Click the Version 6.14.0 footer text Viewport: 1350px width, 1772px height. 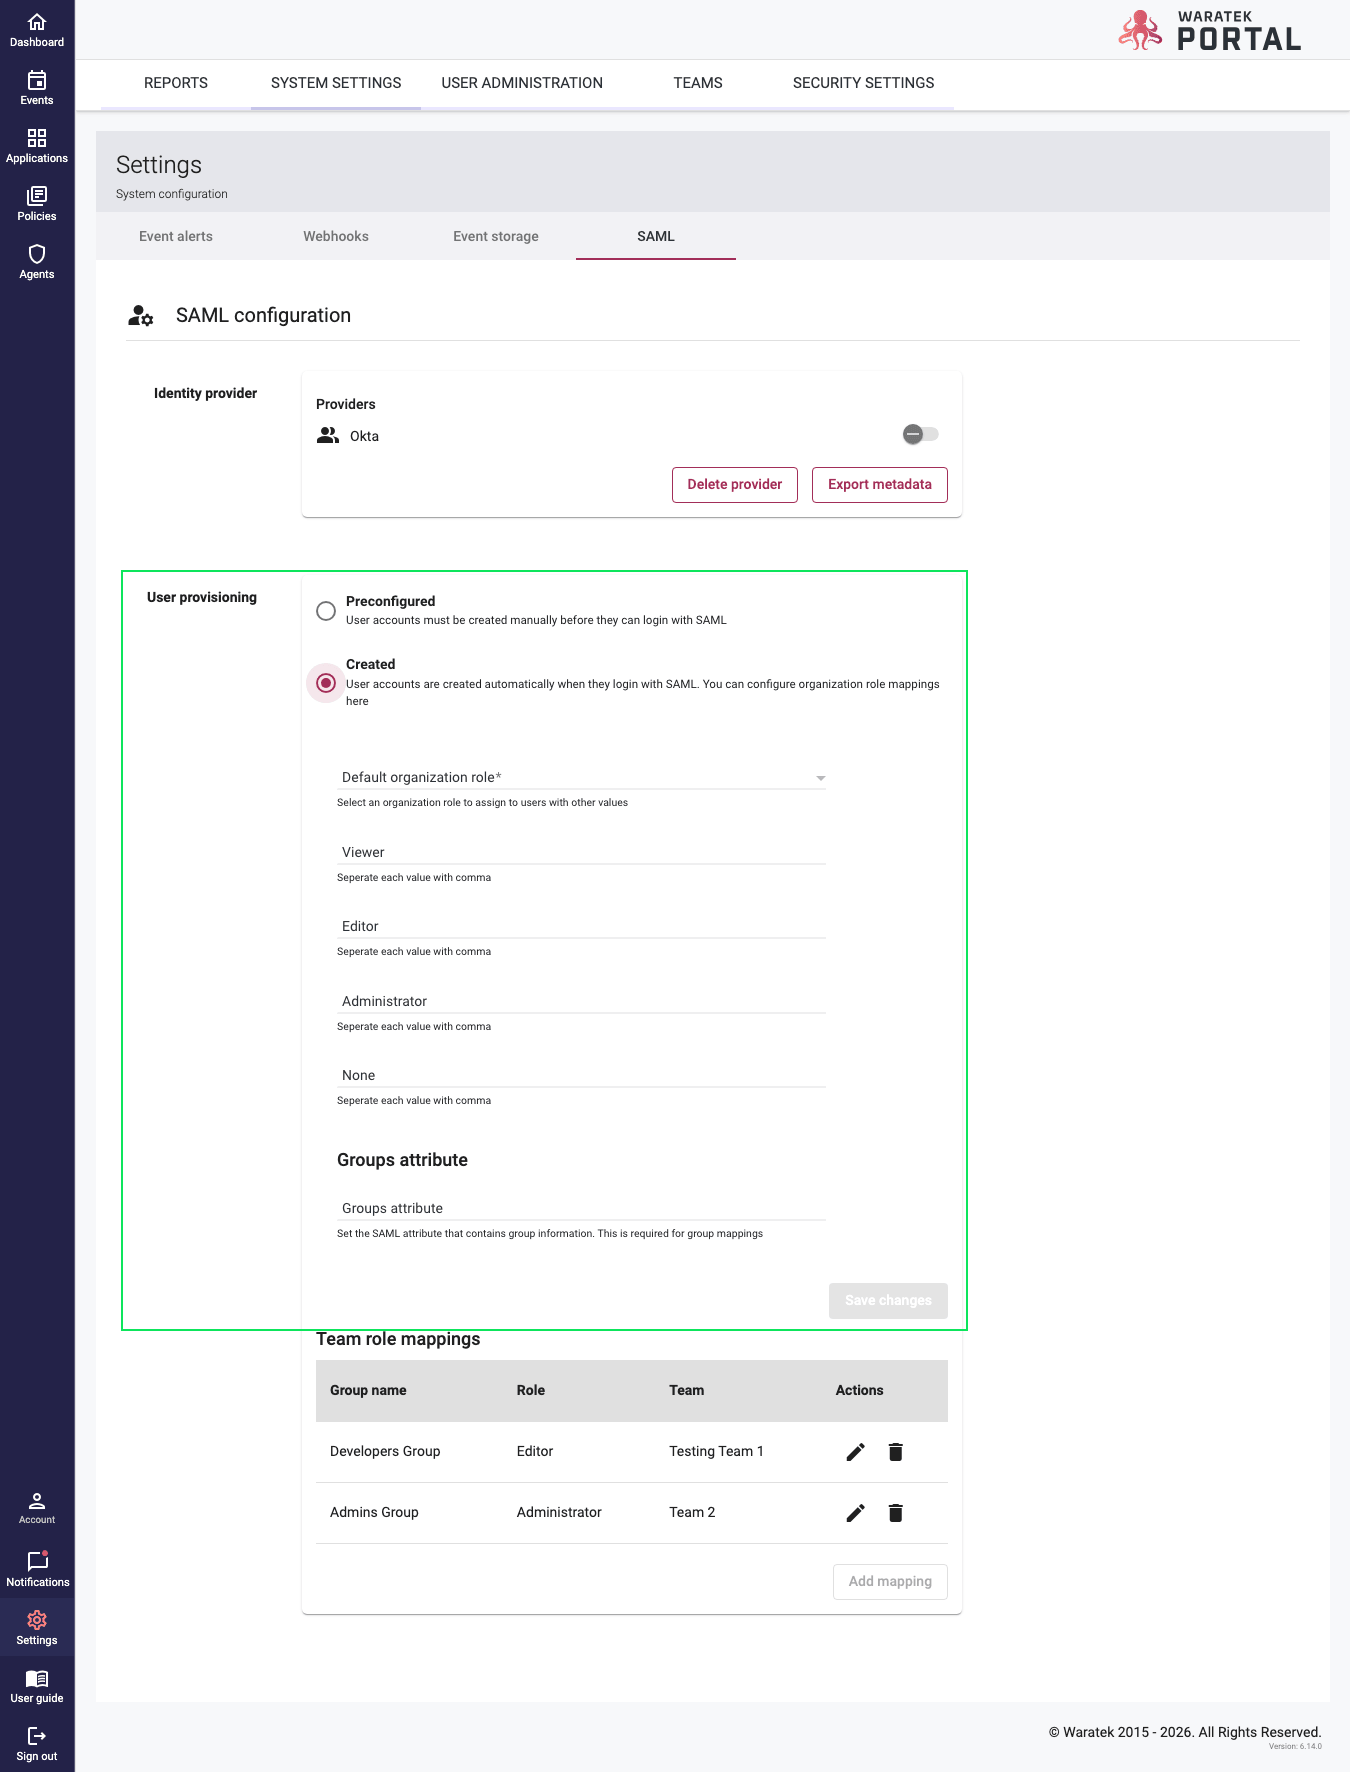(x=1295, y=1747)
